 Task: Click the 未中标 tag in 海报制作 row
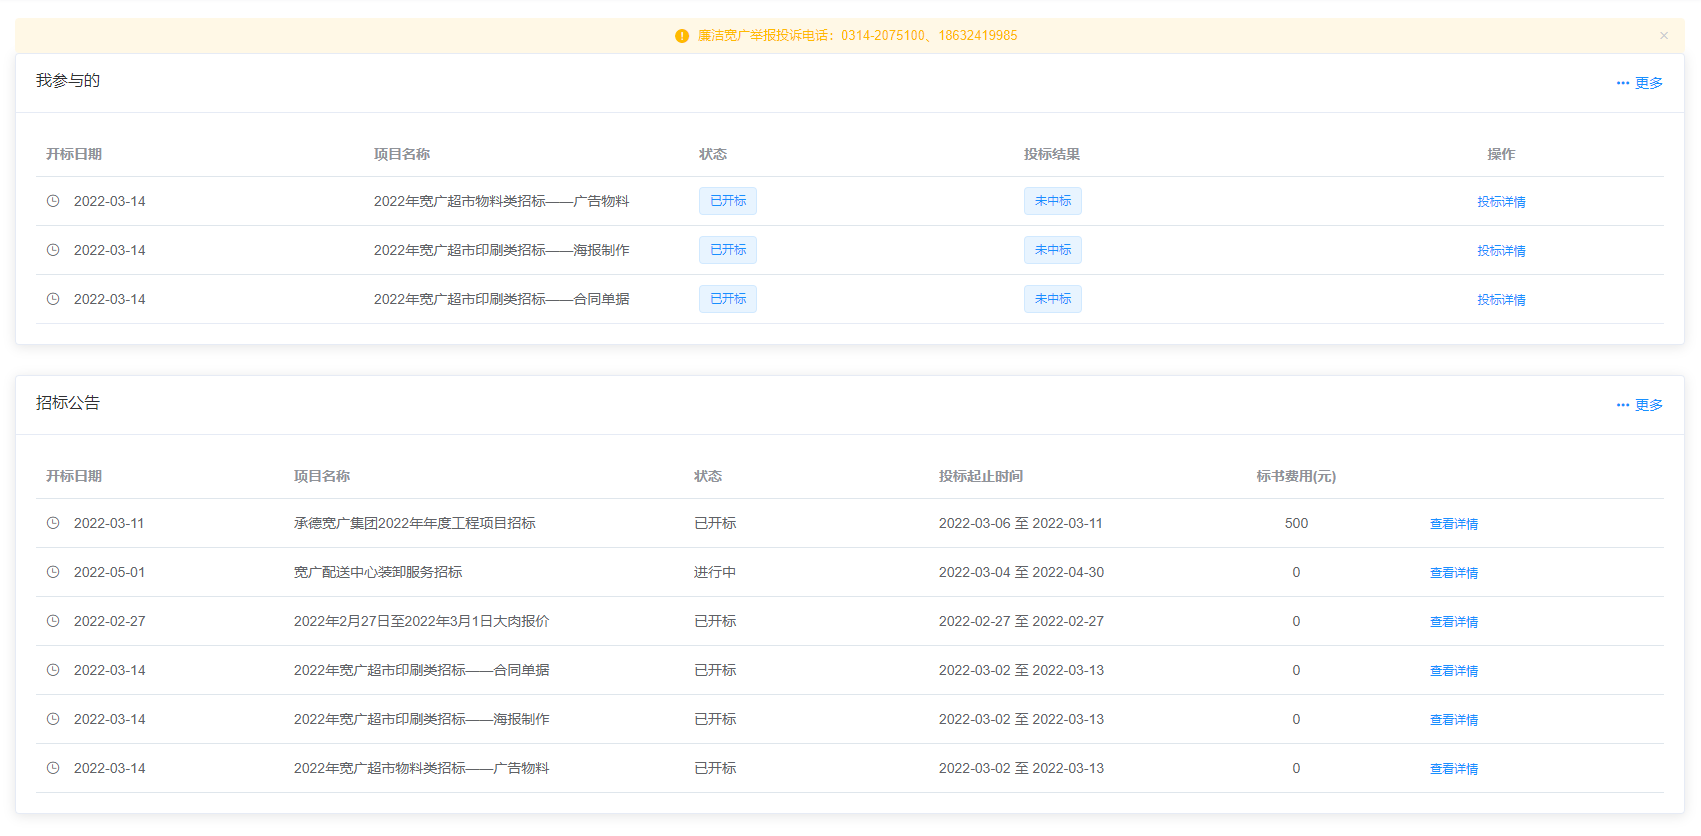1053,250
